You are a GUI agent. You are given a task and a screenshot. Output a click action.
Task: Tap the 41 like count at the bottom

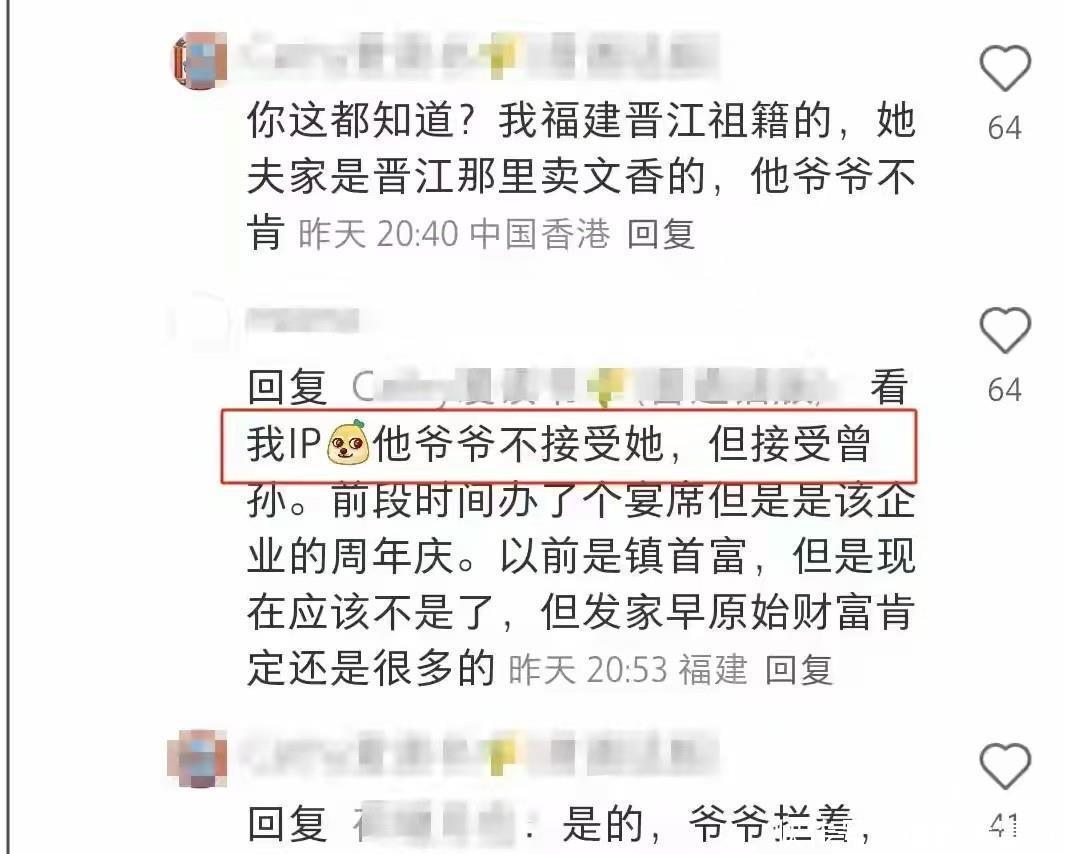pos(1005,825)
